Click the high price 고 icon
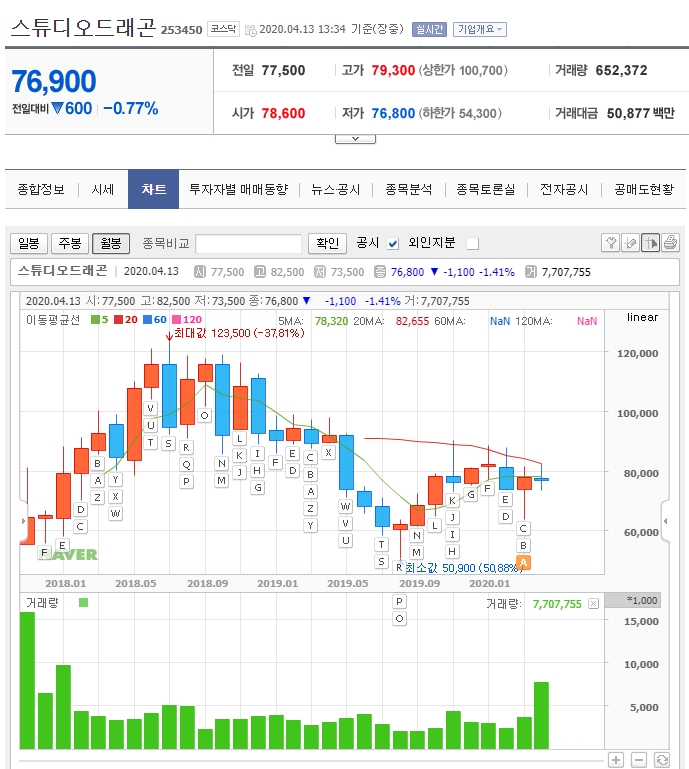Image resolution: width=689 pixels, height=769 pixels. (x=259, y=272)
